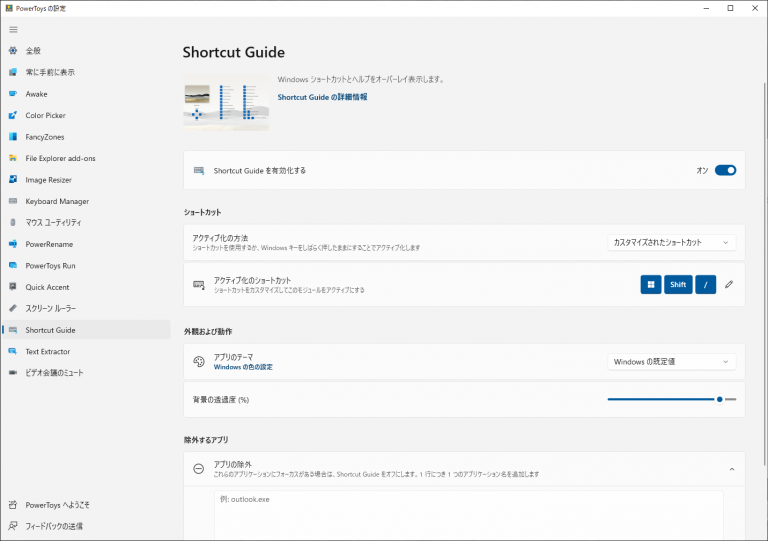Adjust the background opacity slider
Screen dimensions: 768x541
pos(719,399)
